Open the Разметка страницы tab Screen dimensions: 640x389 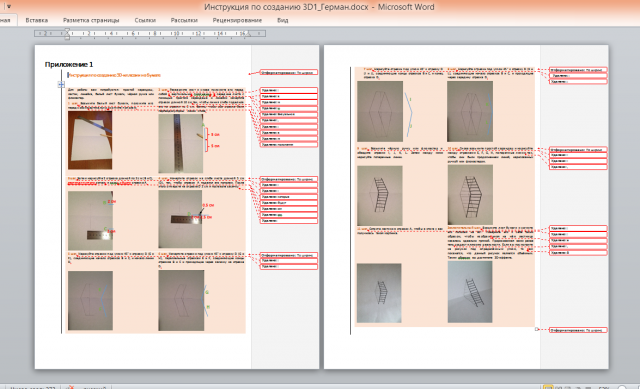coord(91,20)
